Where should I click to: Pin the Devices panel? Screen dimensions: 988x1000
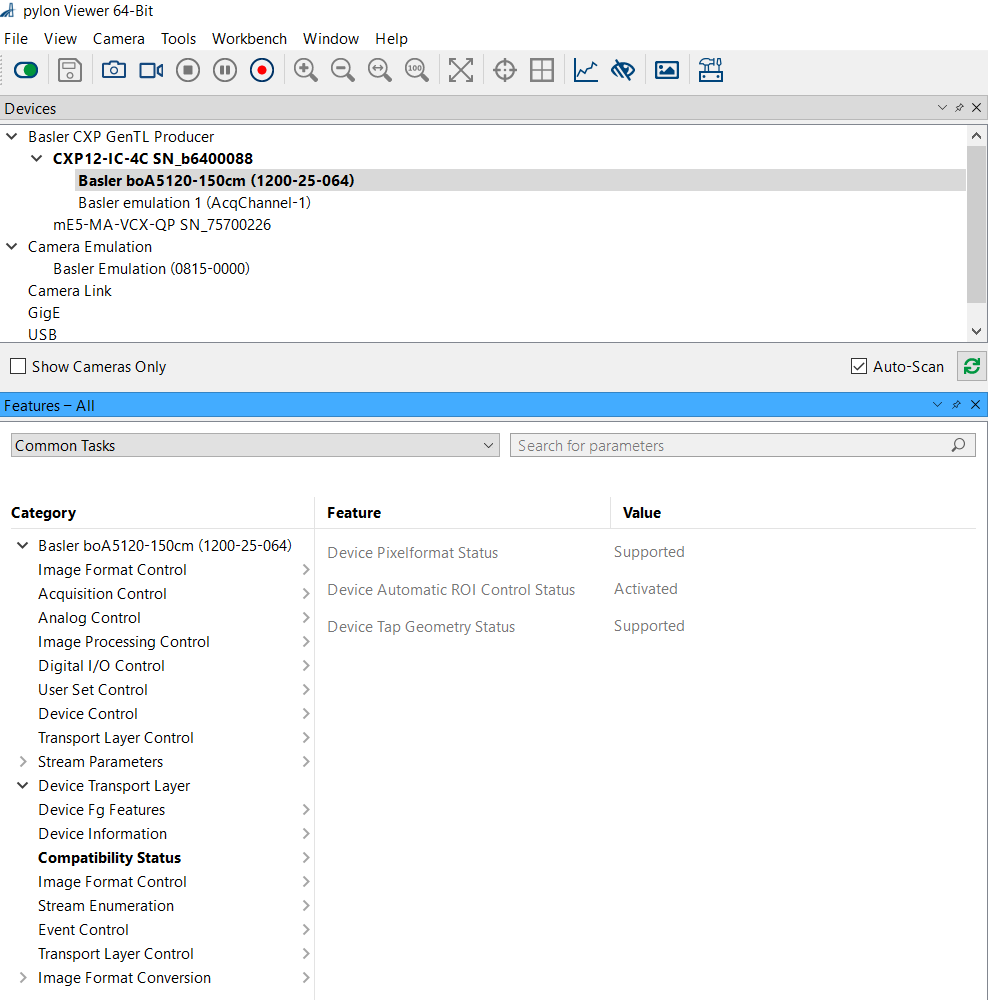pos(959,108)
